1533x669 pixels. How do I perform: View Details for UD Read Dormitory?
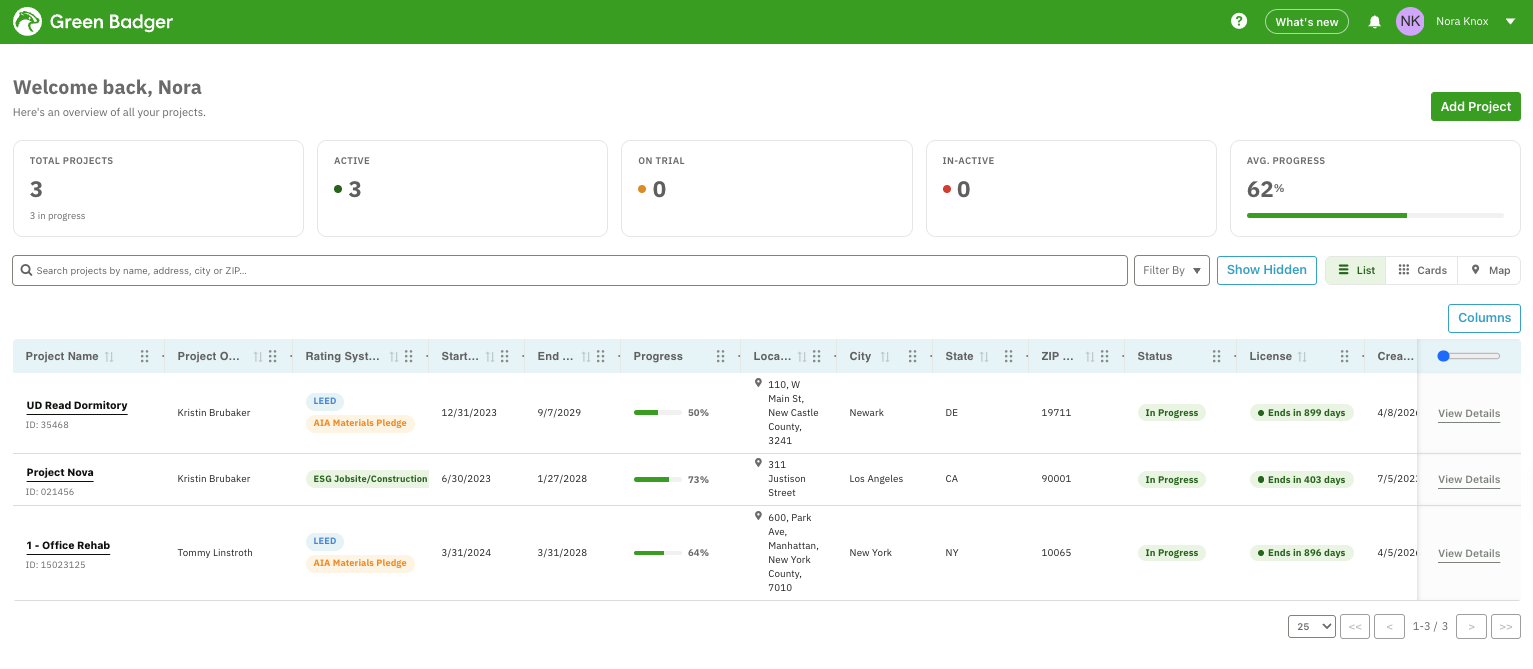(x=1469, y=414)
